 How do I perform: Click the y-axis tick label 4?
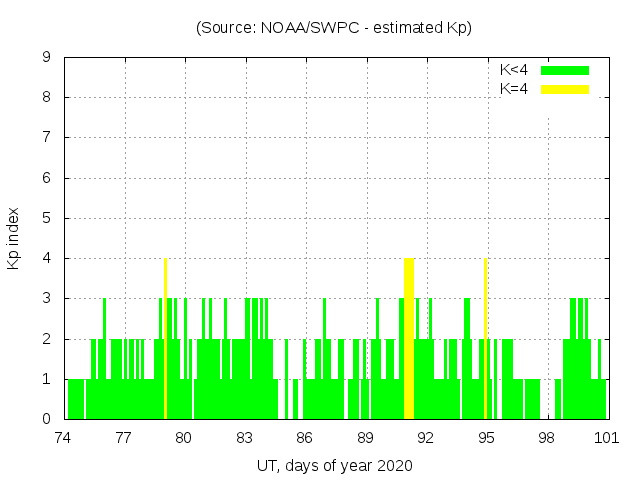pos(47,259)
